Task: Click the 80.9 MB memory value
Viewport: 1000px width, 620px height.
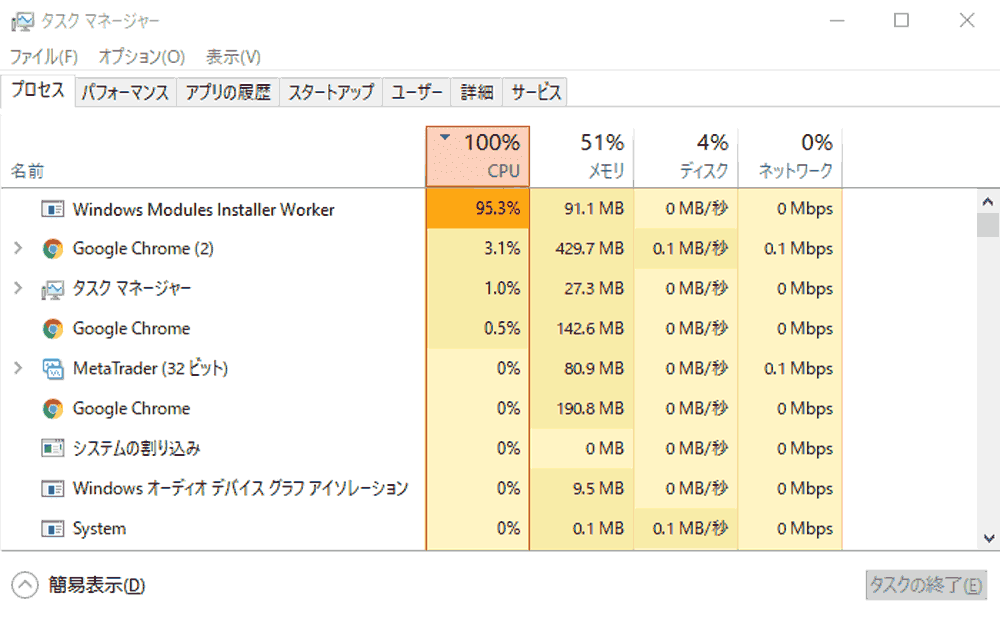Action: pyautogui.click(x=594, y=368)
